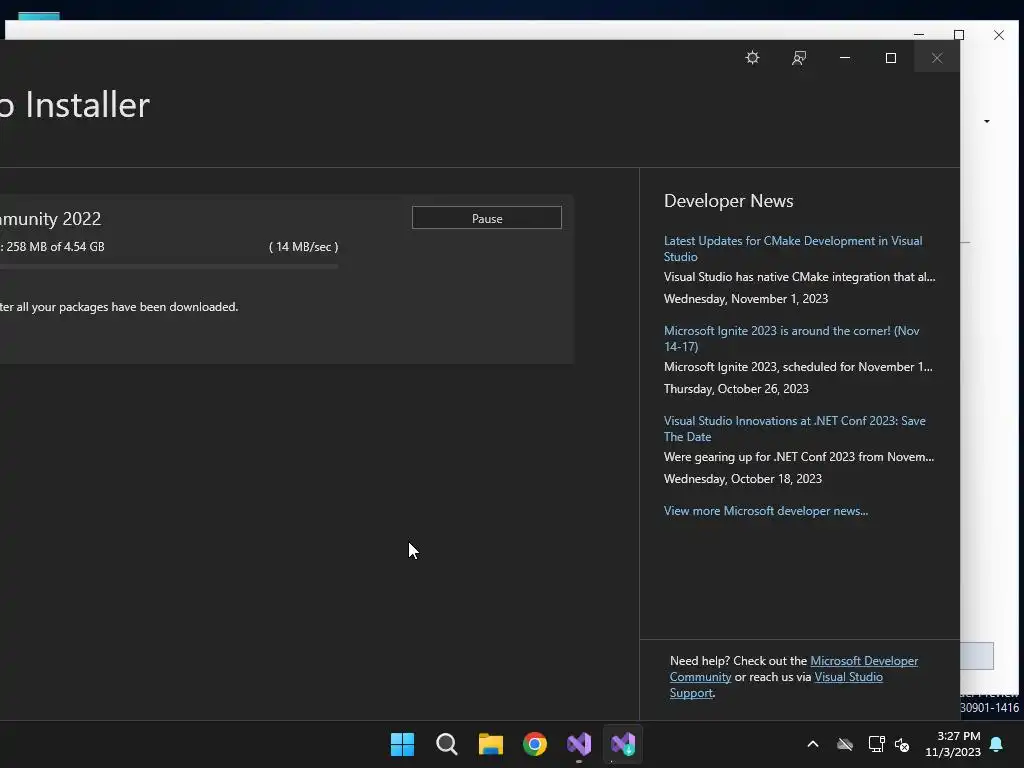The height and width of the screenshot is (768, 1024).
Task: Select the 258 MB of 4.54 GB text
Action: coord(56,247)
